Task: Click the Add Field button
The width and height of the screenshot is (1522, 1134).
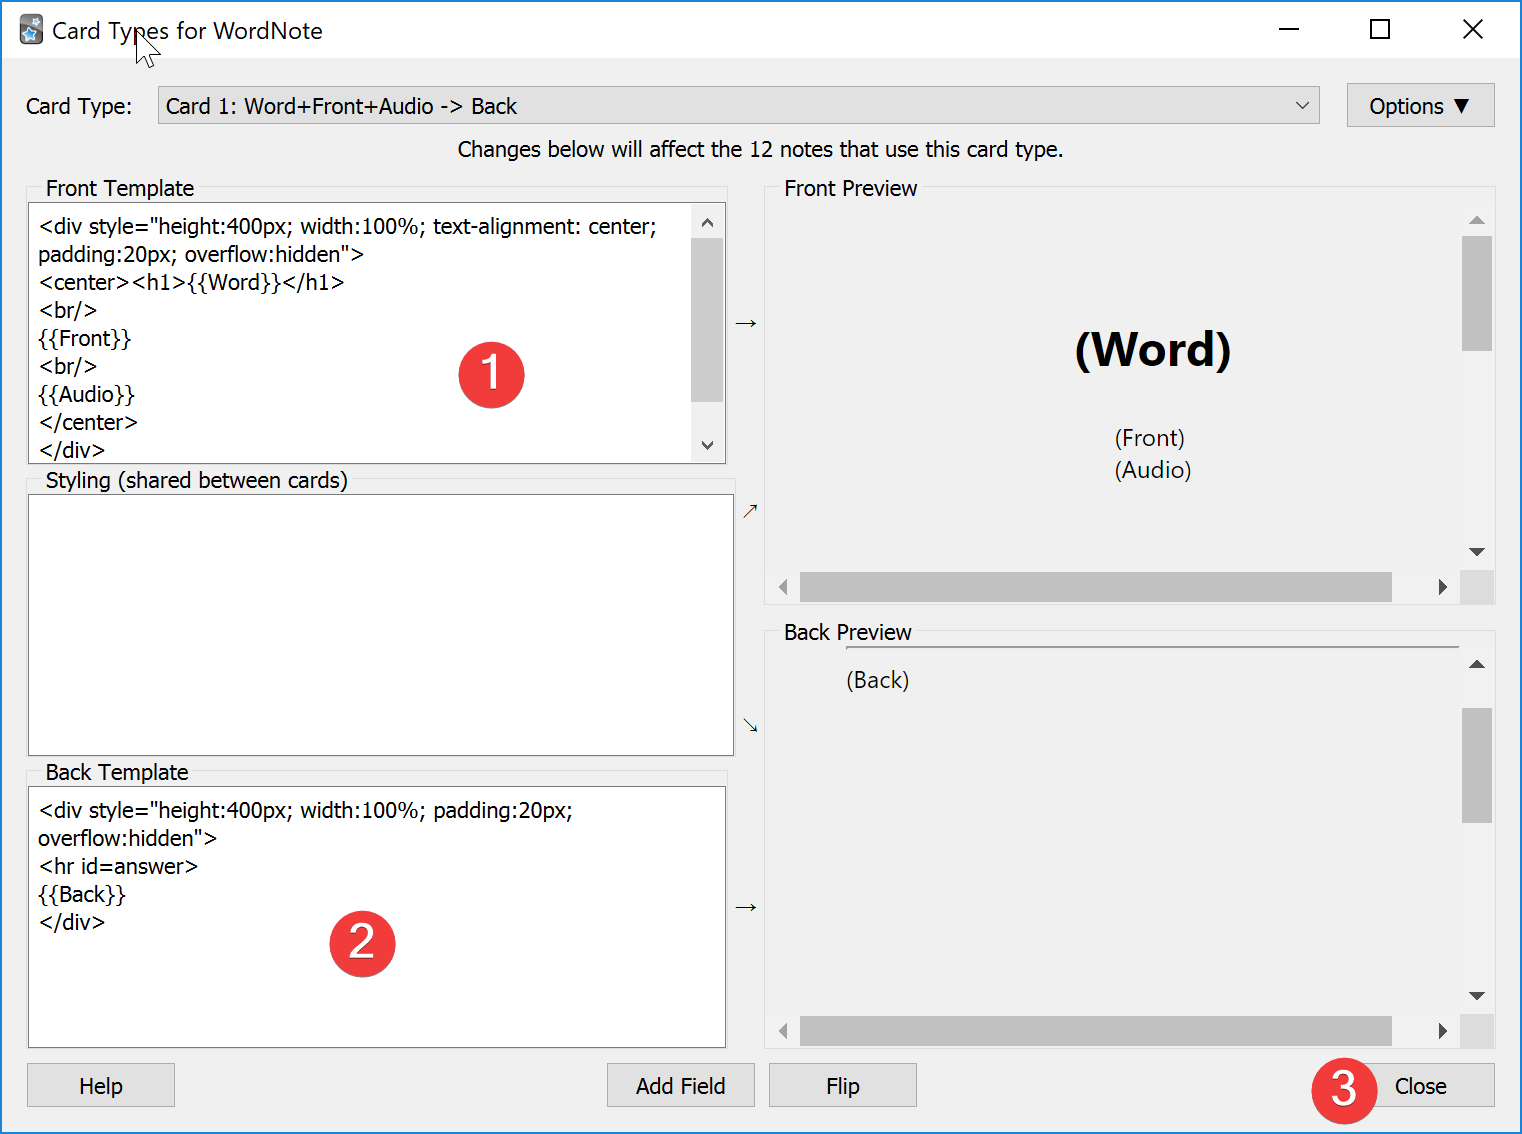Action: click(680, 1086)
